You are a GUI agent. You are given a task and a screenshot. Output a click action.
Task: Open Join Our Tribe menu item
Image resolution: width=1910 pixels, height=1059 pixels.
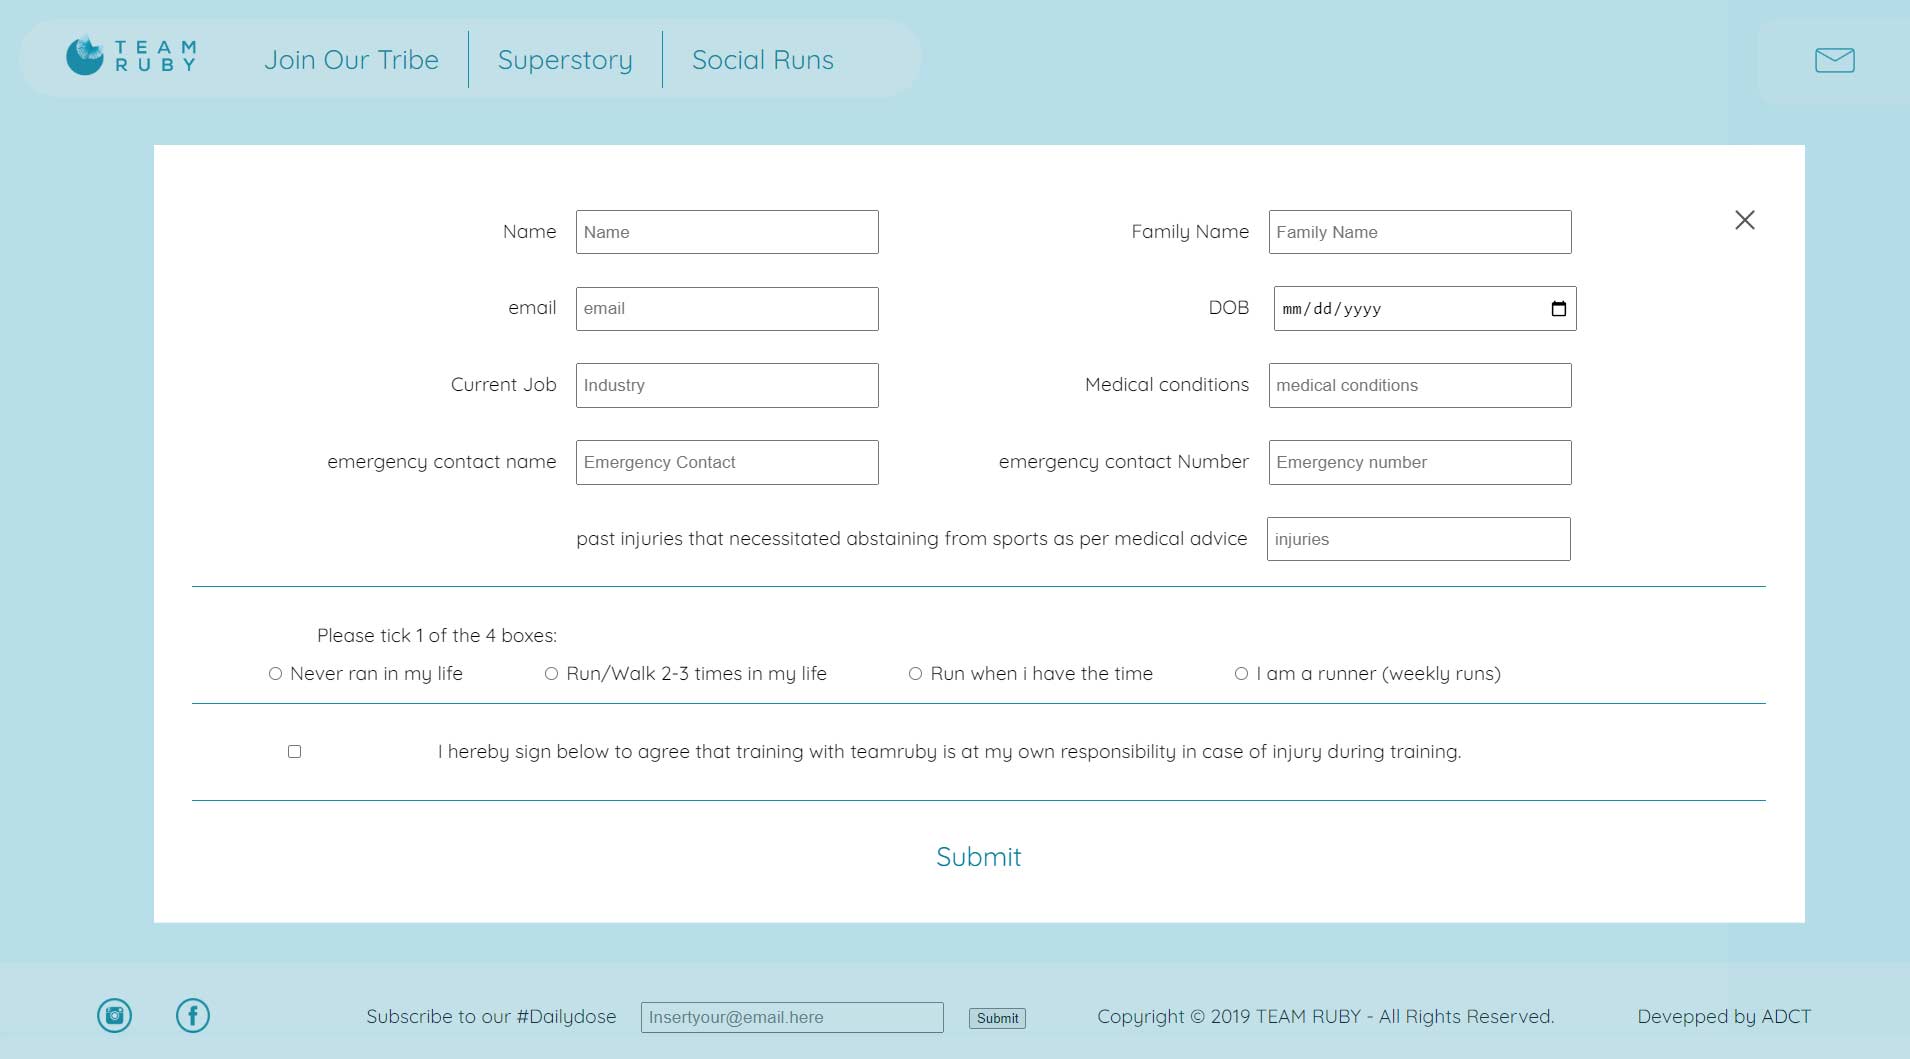point(351,60)
